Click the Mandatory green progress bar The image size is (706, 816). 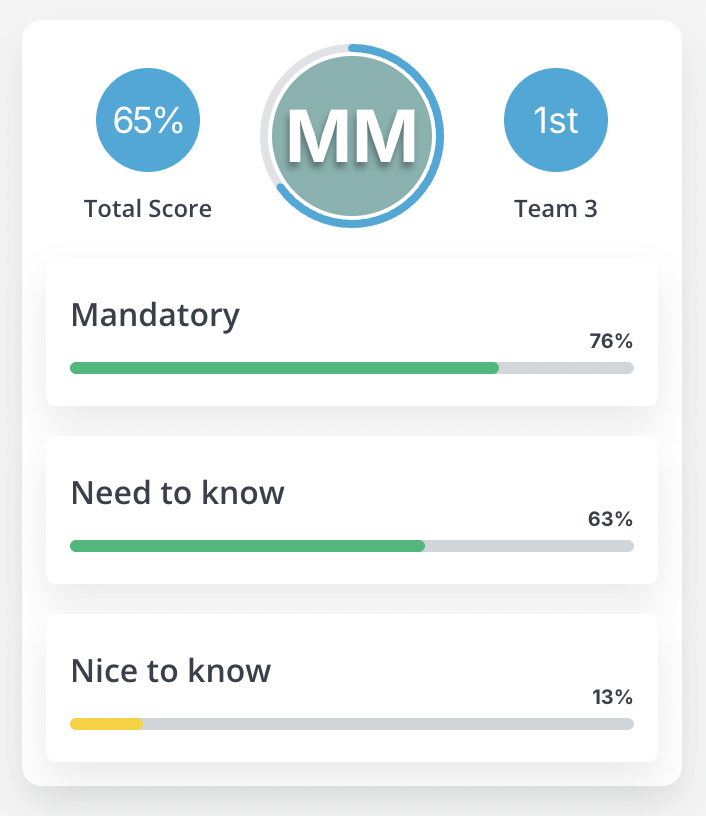click(285, 368)
